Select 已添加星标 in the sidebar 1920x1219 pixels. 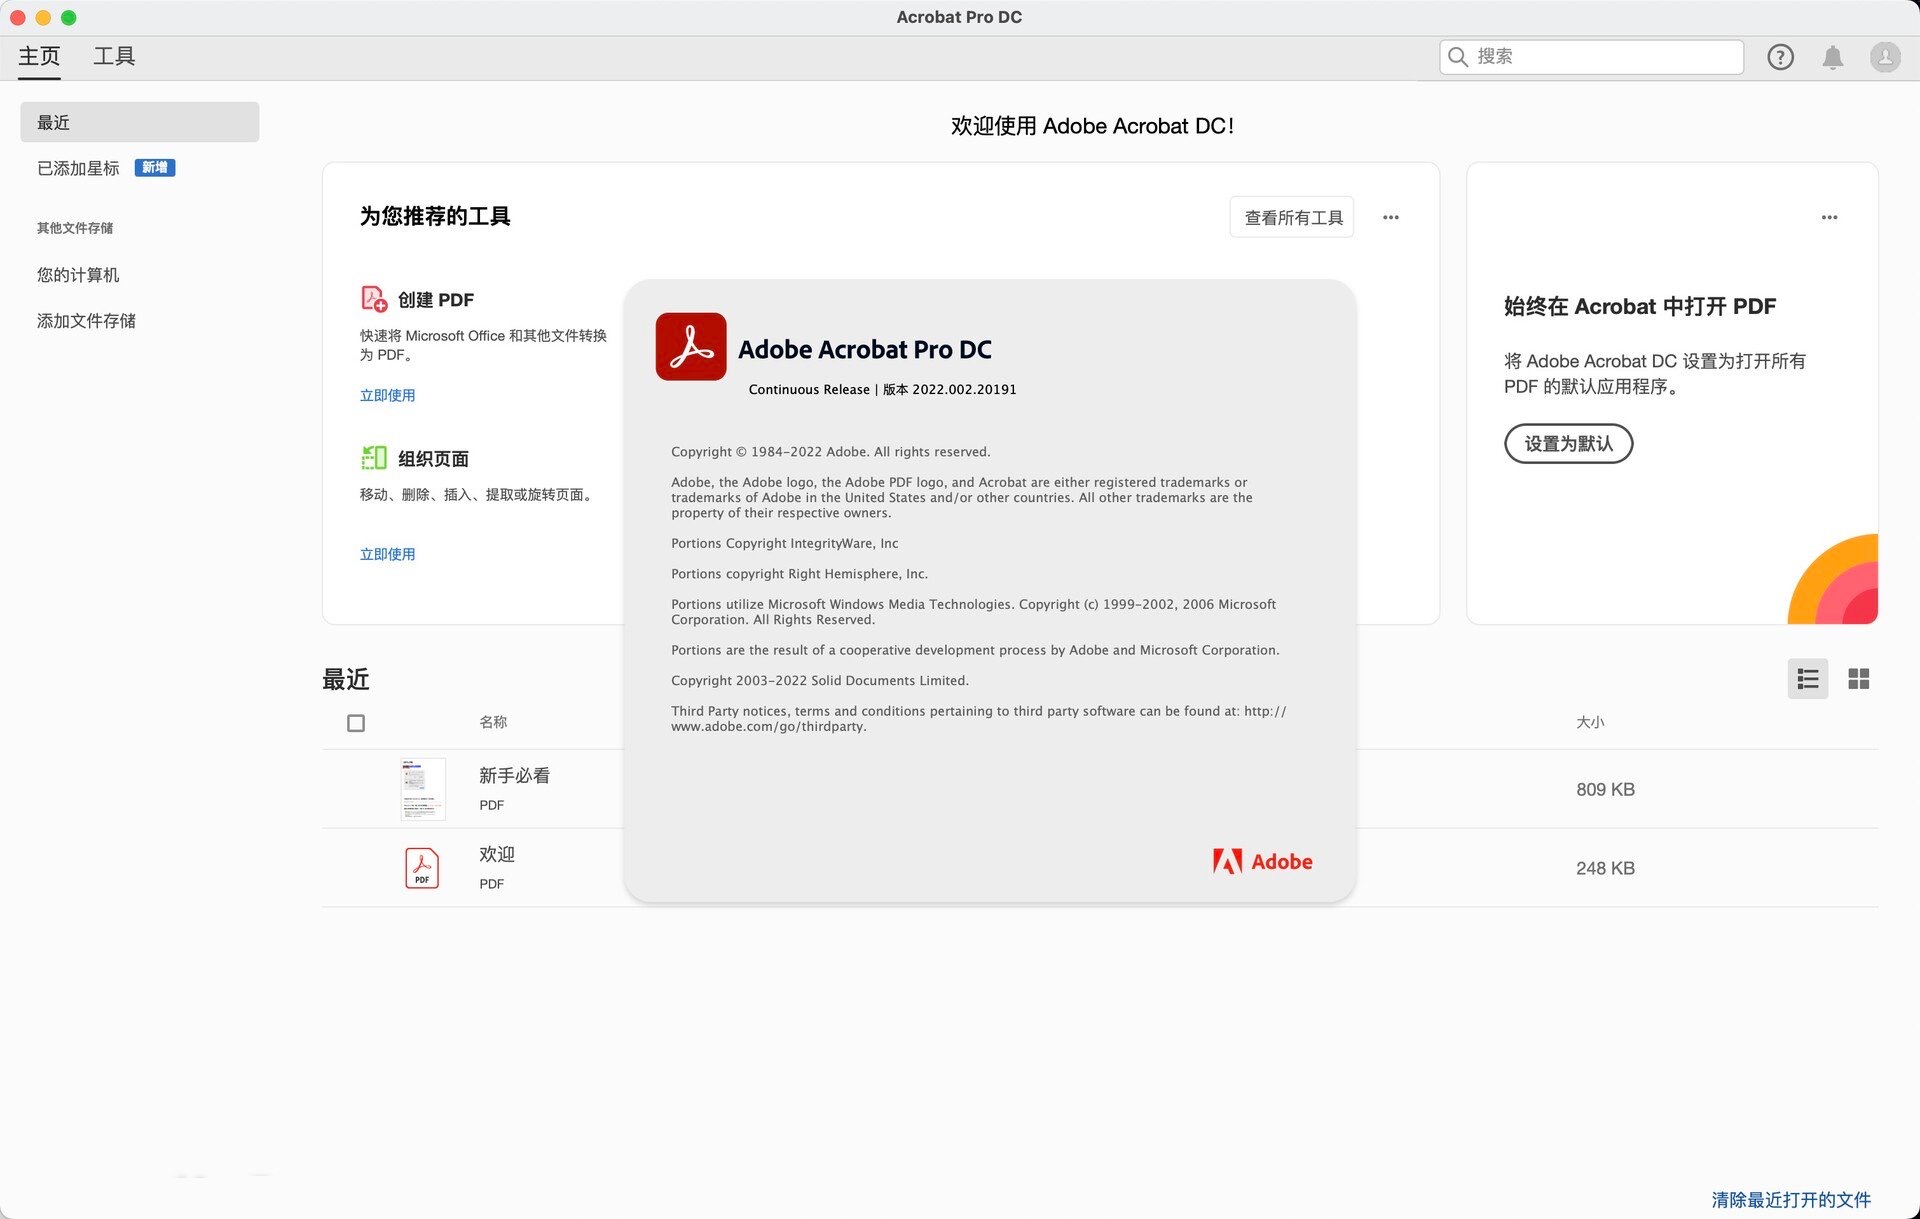[x=77, y=167]
